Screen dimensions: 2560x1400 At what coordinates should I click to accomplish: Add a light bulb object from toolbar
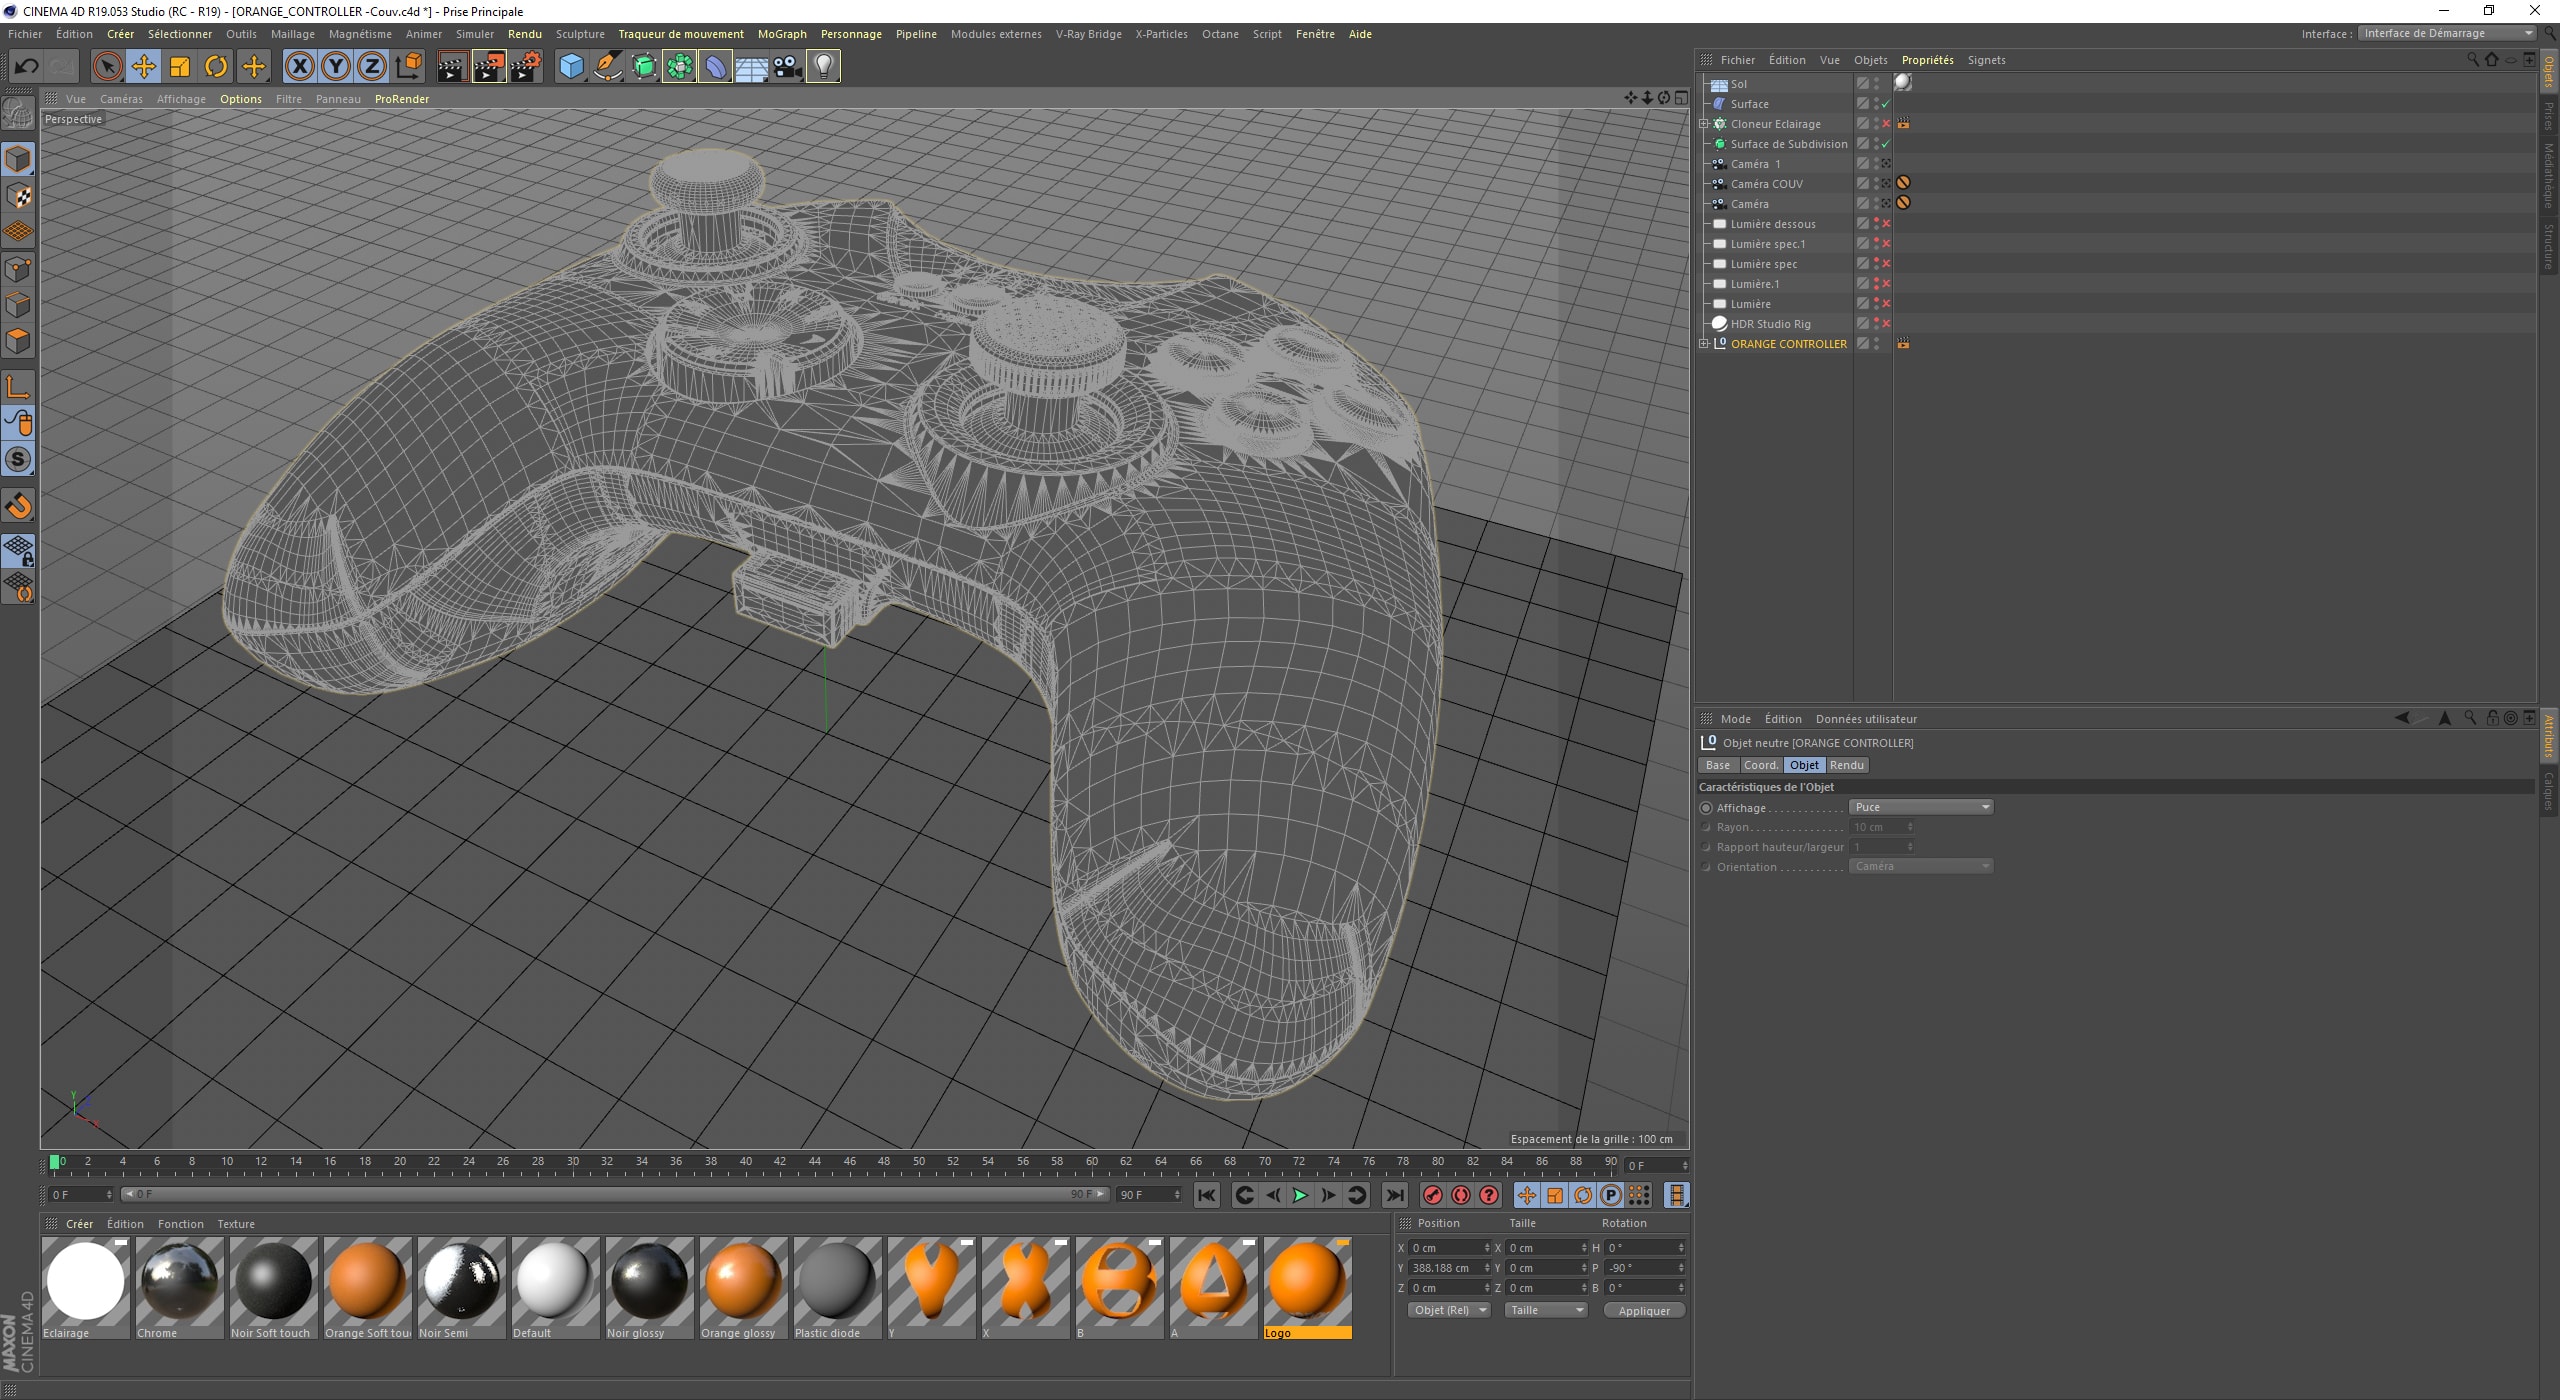823,67
